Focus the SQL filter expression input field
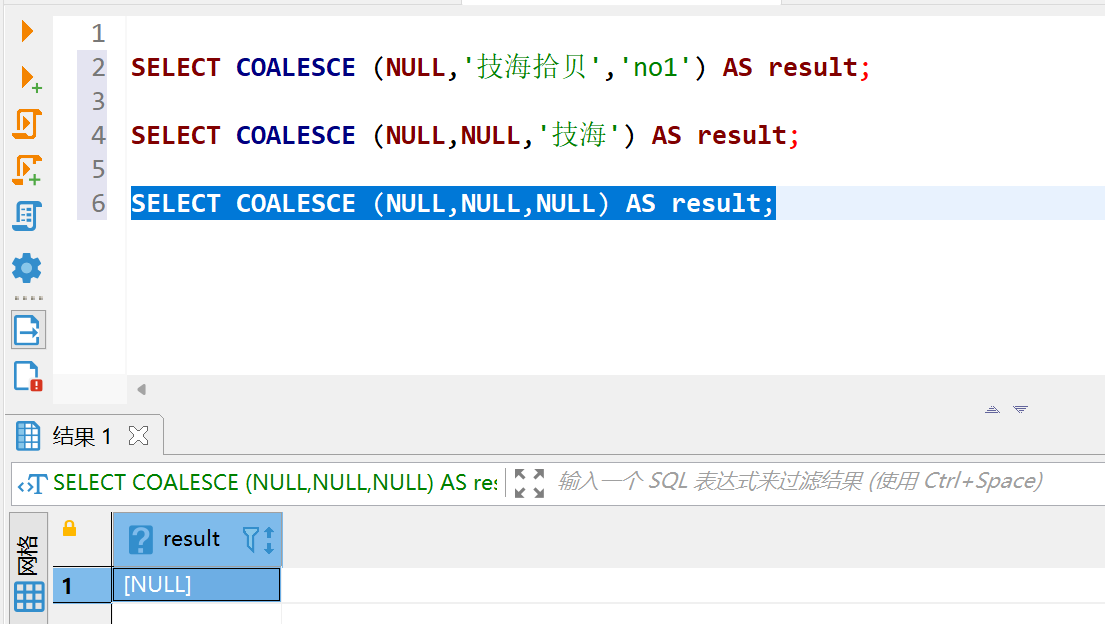Image resolution: width=1105 pixels, height=624 pixels. 800,482
